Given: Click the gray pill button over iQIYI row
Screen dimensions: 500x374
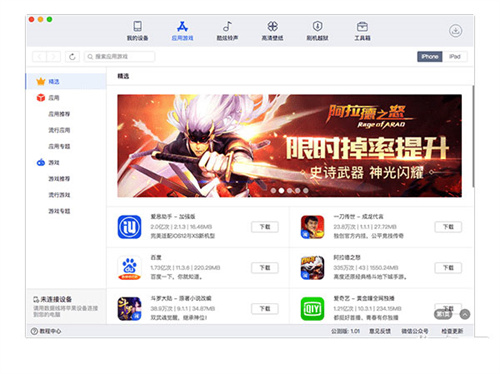Looking at the screenshot, I should click(443, 314).
